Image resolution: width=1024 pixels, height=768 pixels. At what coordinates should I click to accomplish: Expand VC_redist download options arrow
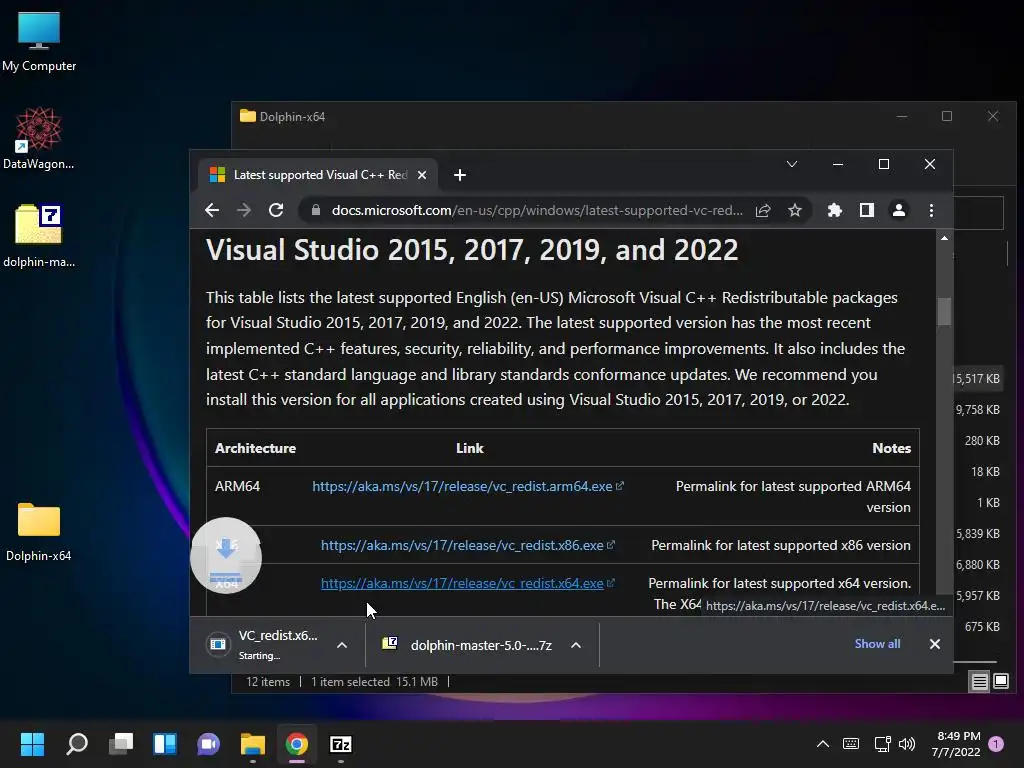342,645
